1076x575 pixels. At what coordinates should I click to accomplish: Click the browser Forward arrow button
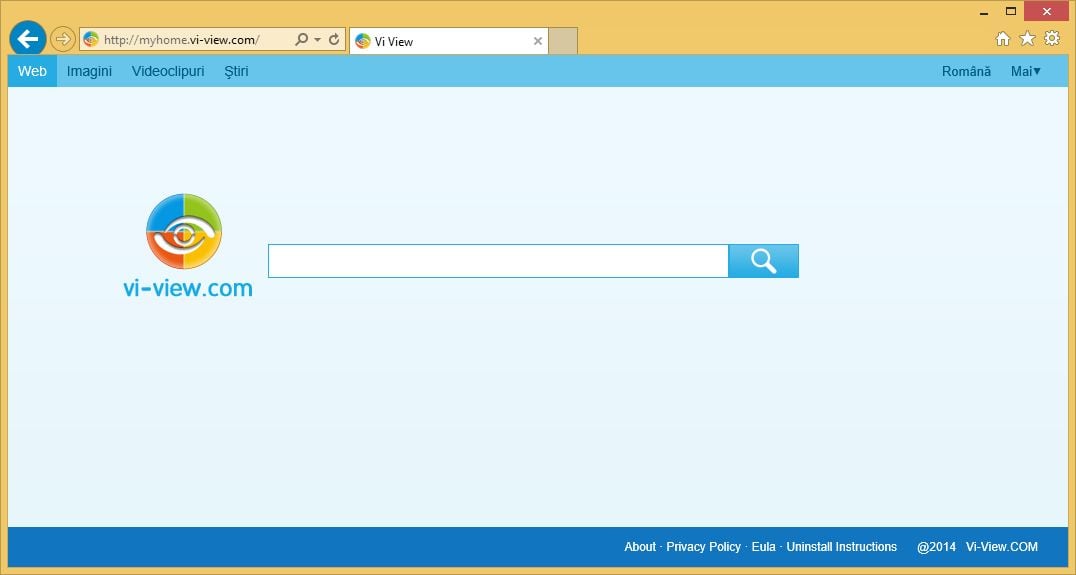(62, 39)
